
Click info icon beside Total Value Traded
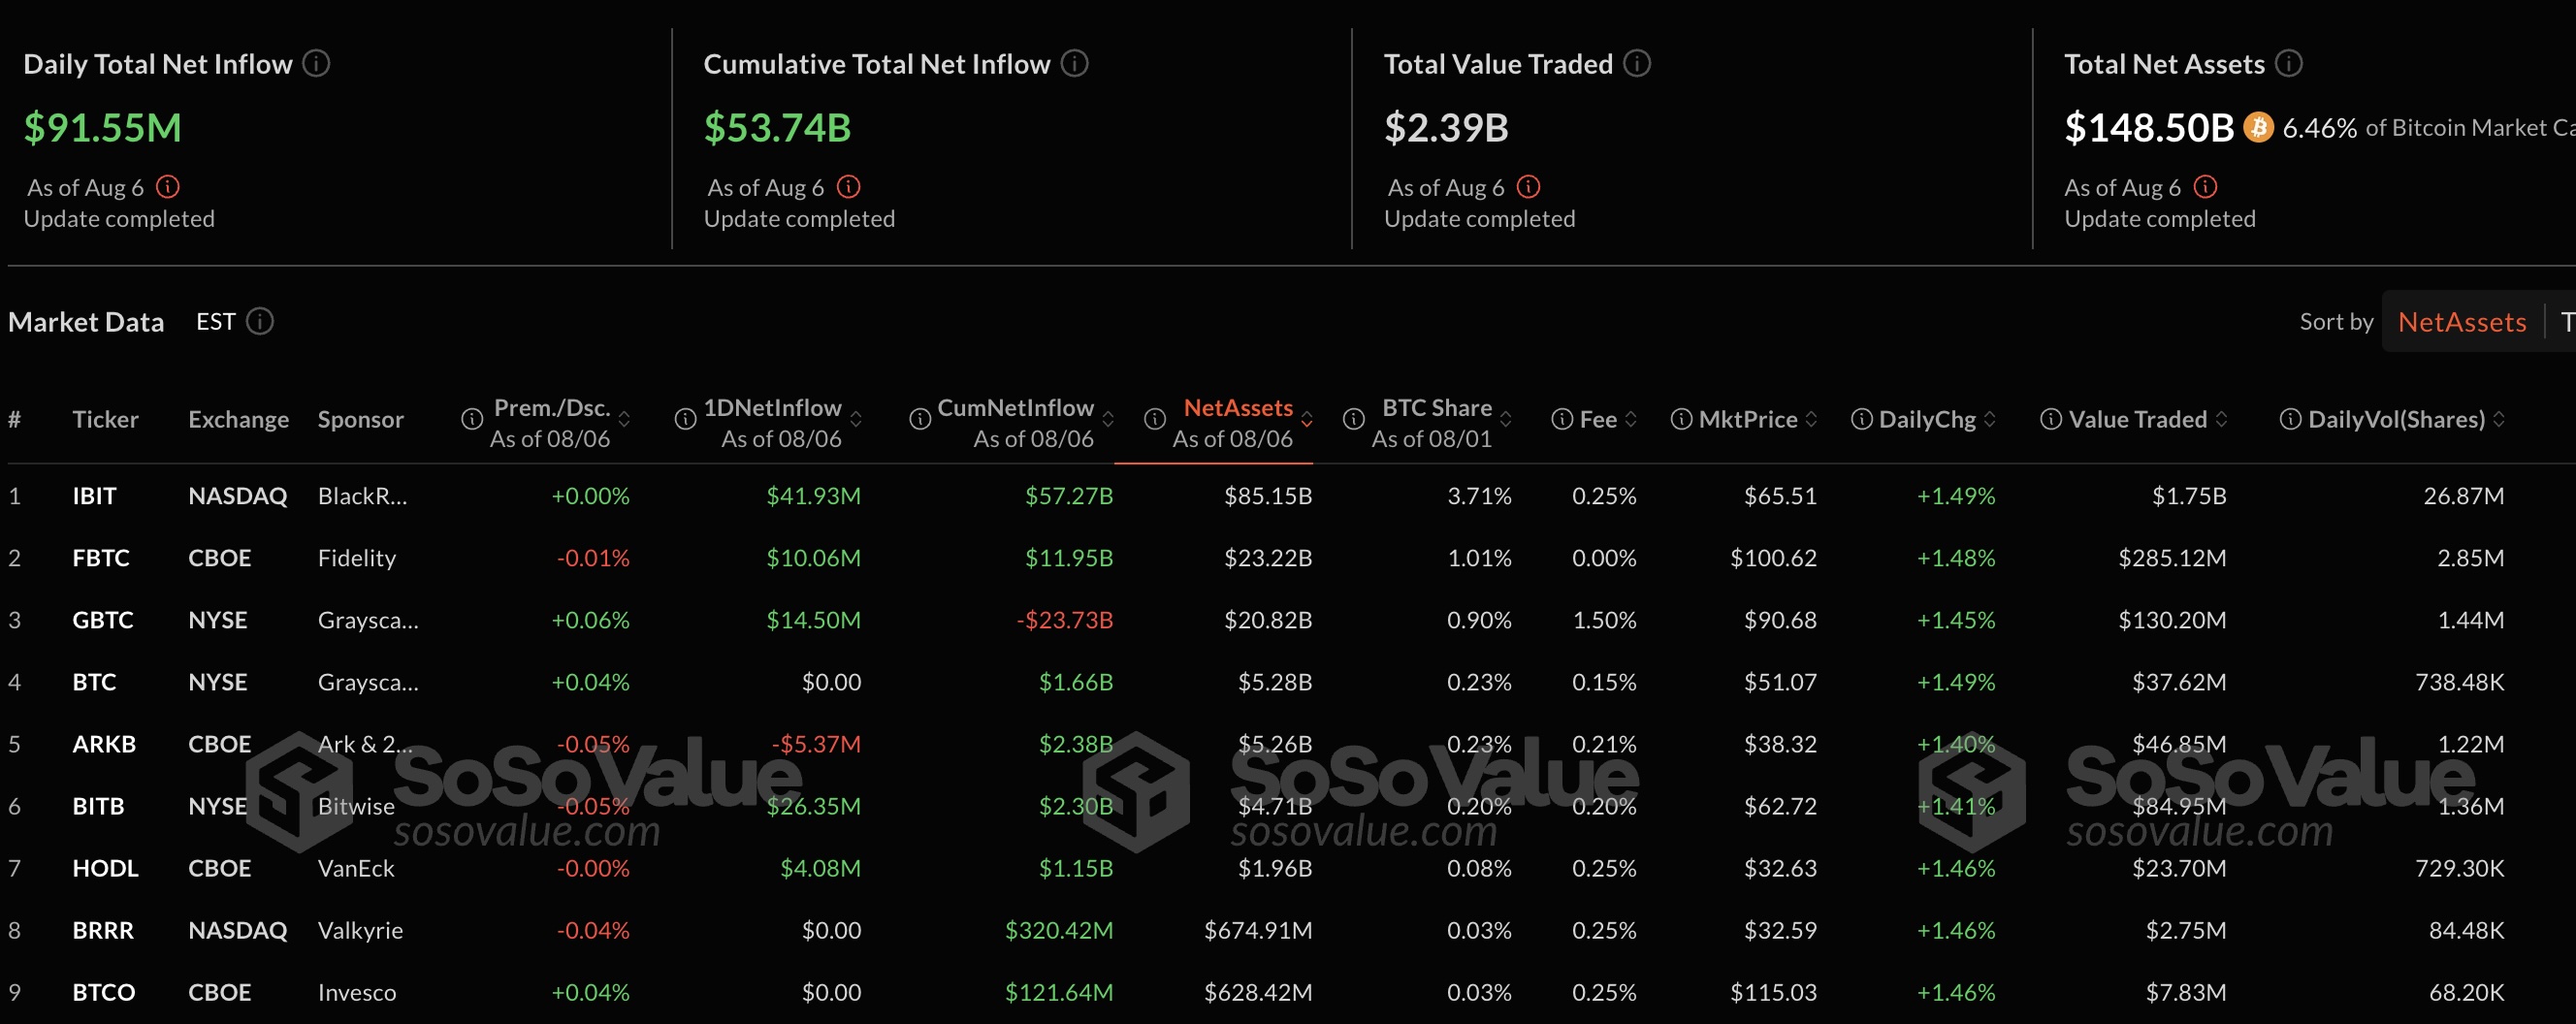click(1637, 64)
